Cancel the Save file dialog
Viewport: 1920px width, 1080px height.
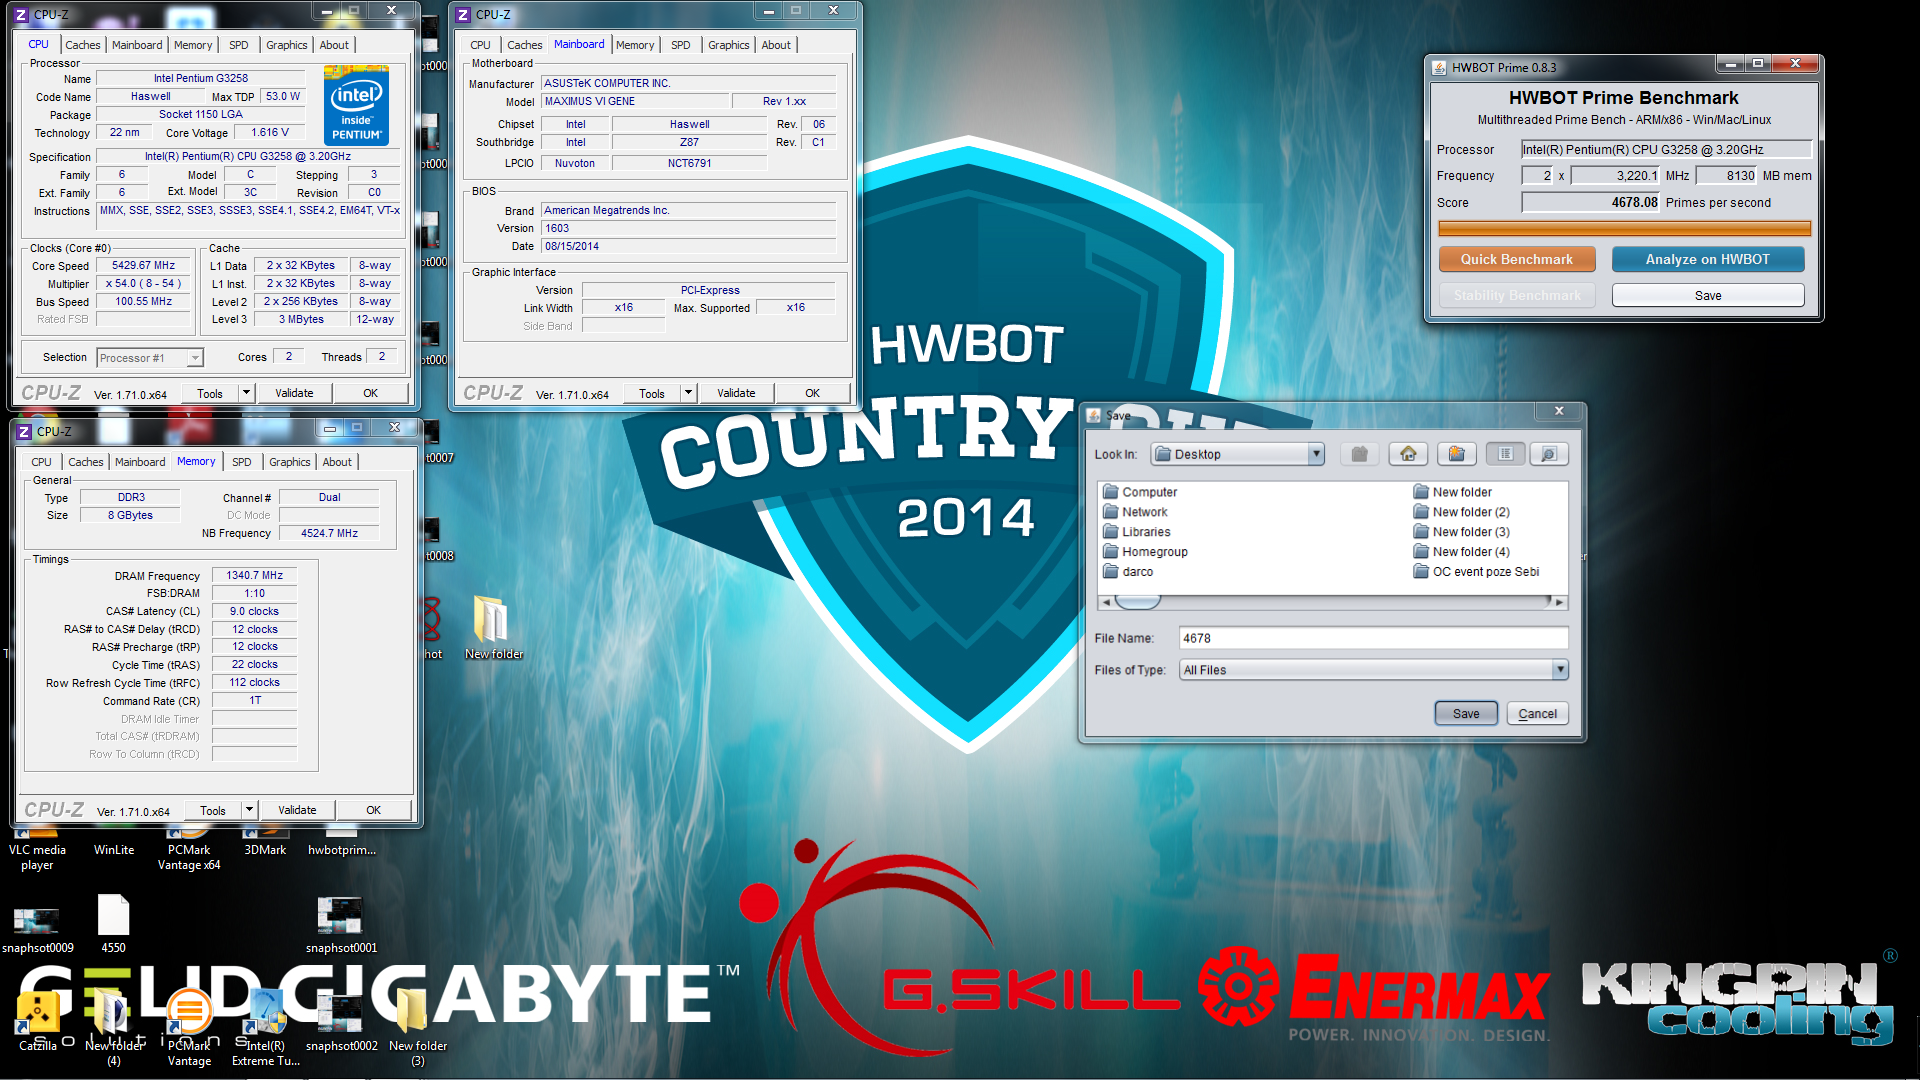coord(1537,714)
